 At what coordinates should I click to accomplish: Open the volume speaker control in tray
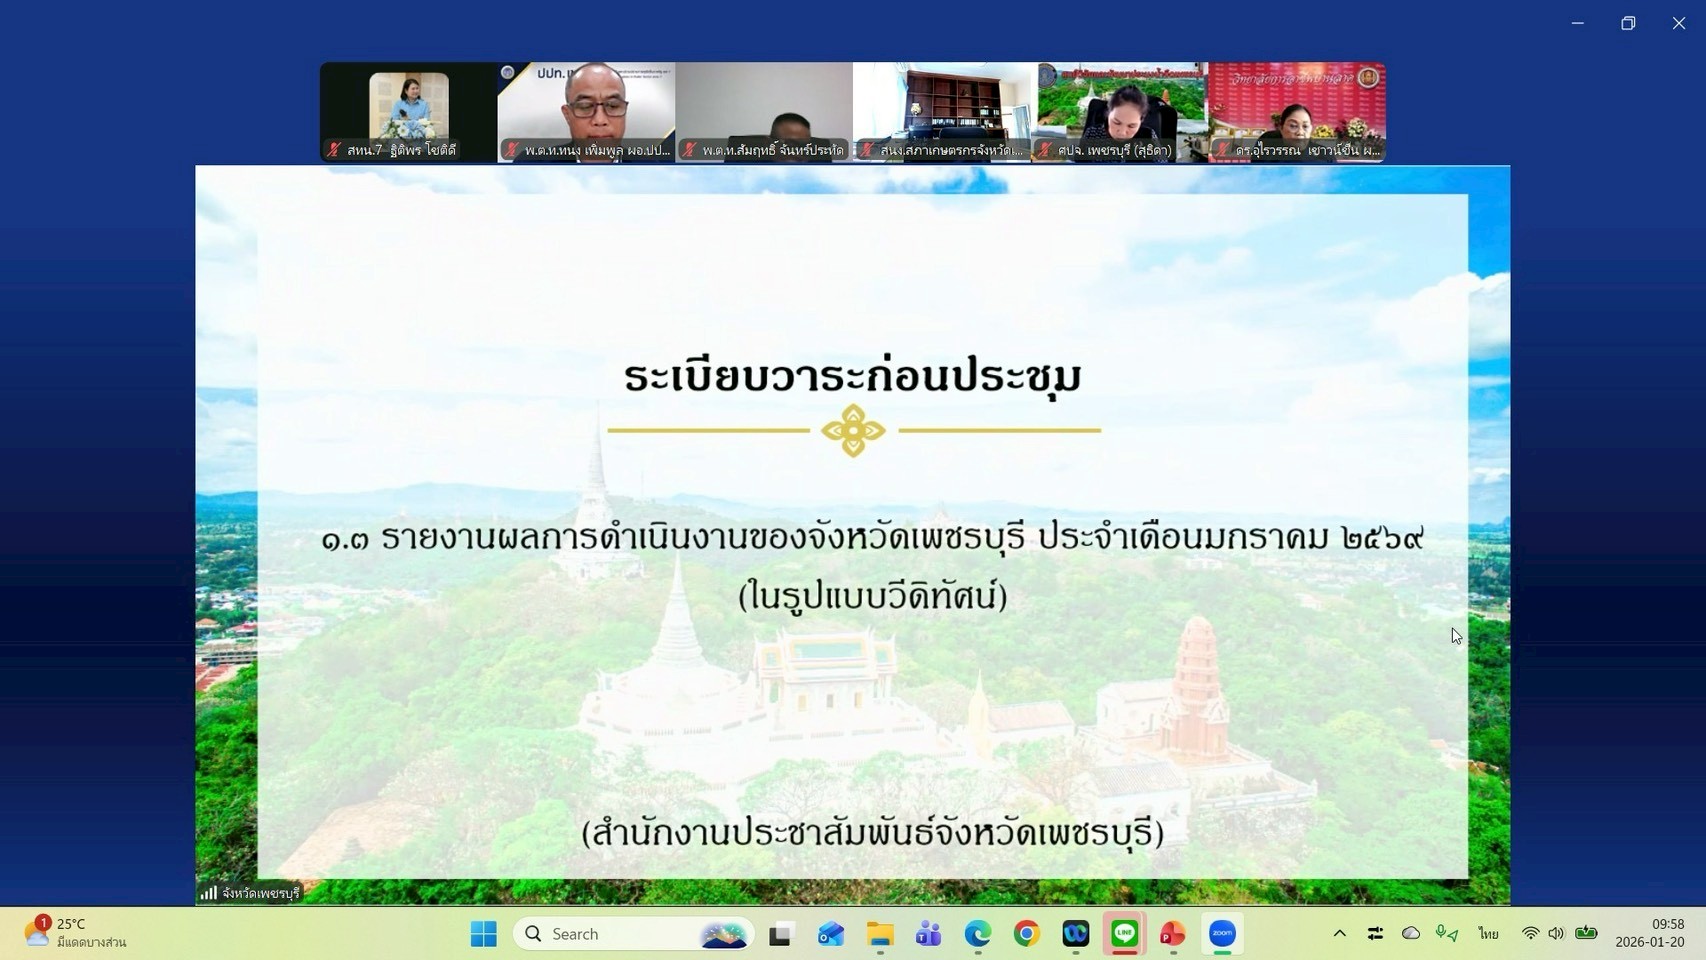pos(1556,934)
